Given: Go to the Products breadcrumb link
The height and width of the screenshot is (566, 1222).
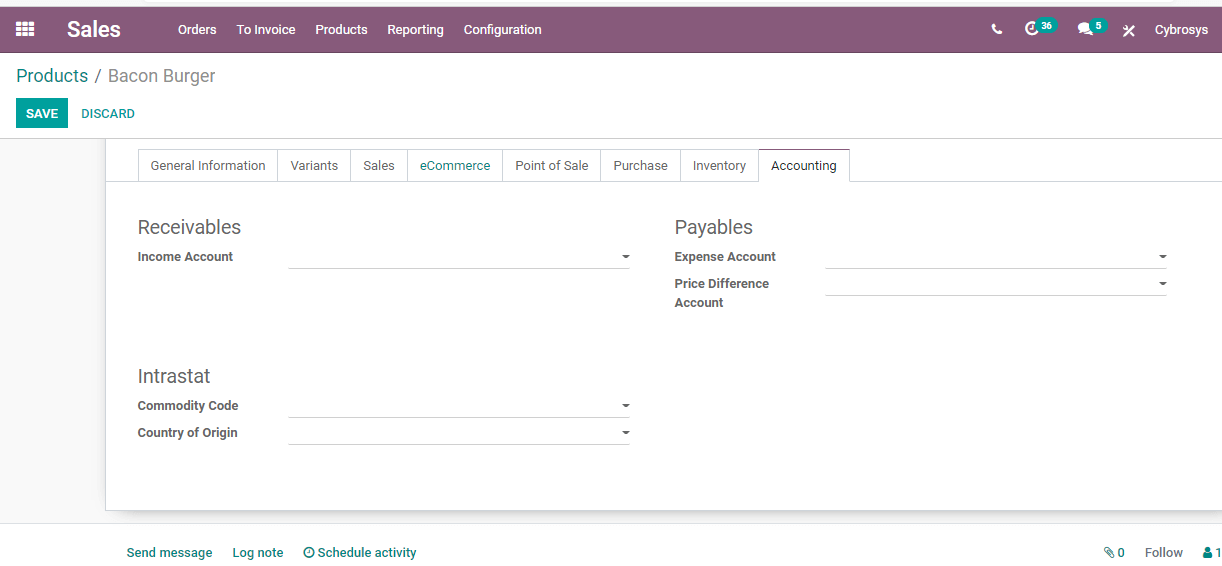Looking at the screenshot, I should click(52, 76).
